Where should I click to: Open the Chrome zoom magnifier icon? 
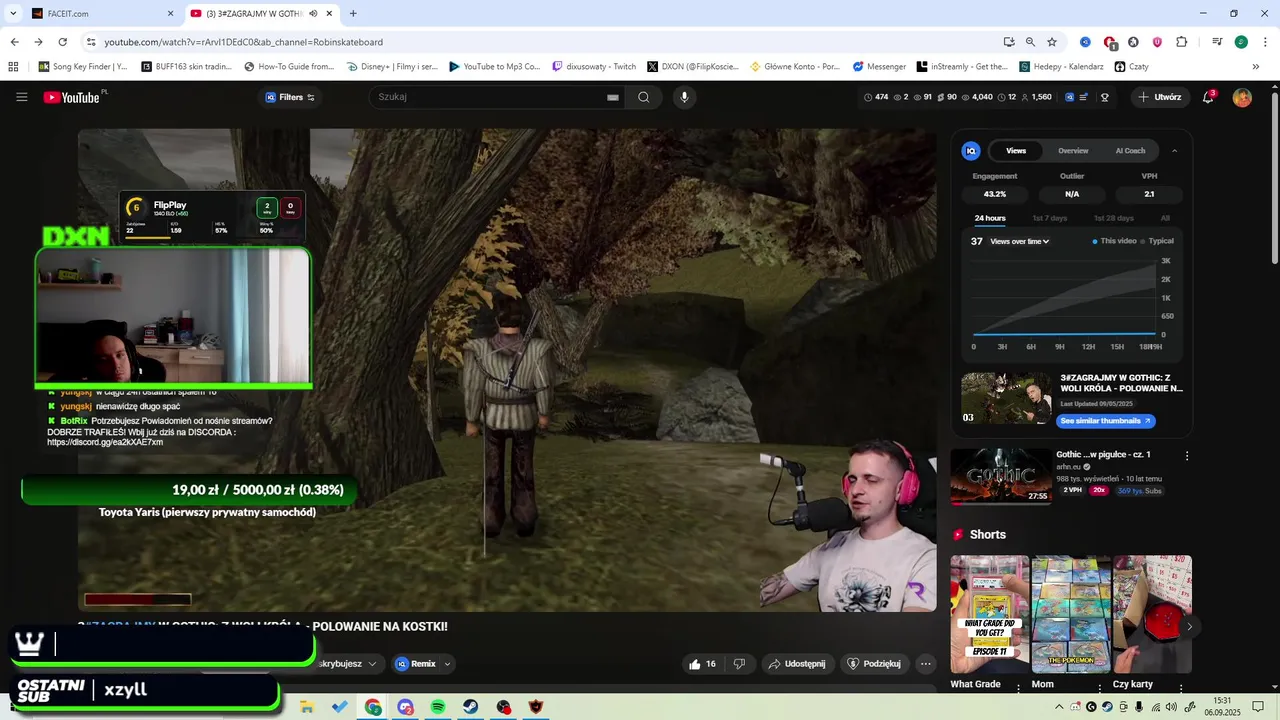click(x=1030, y=42)
